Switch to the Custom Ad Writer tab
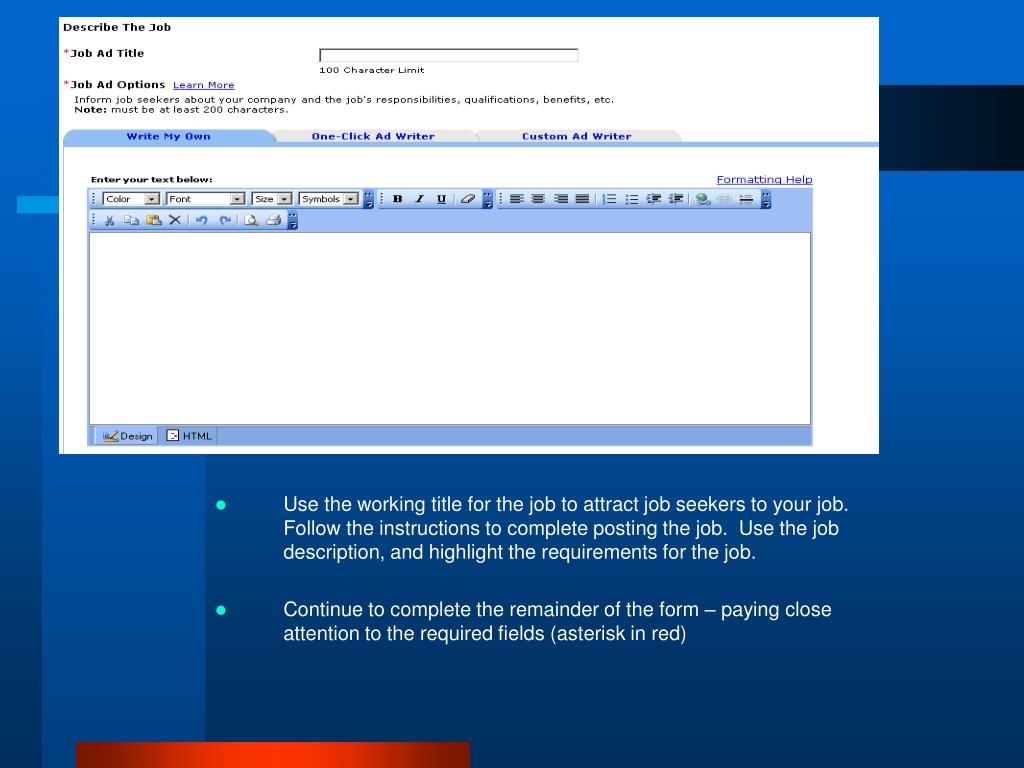Viewport: 1024px width, 768px height. [x=577, y=136]
